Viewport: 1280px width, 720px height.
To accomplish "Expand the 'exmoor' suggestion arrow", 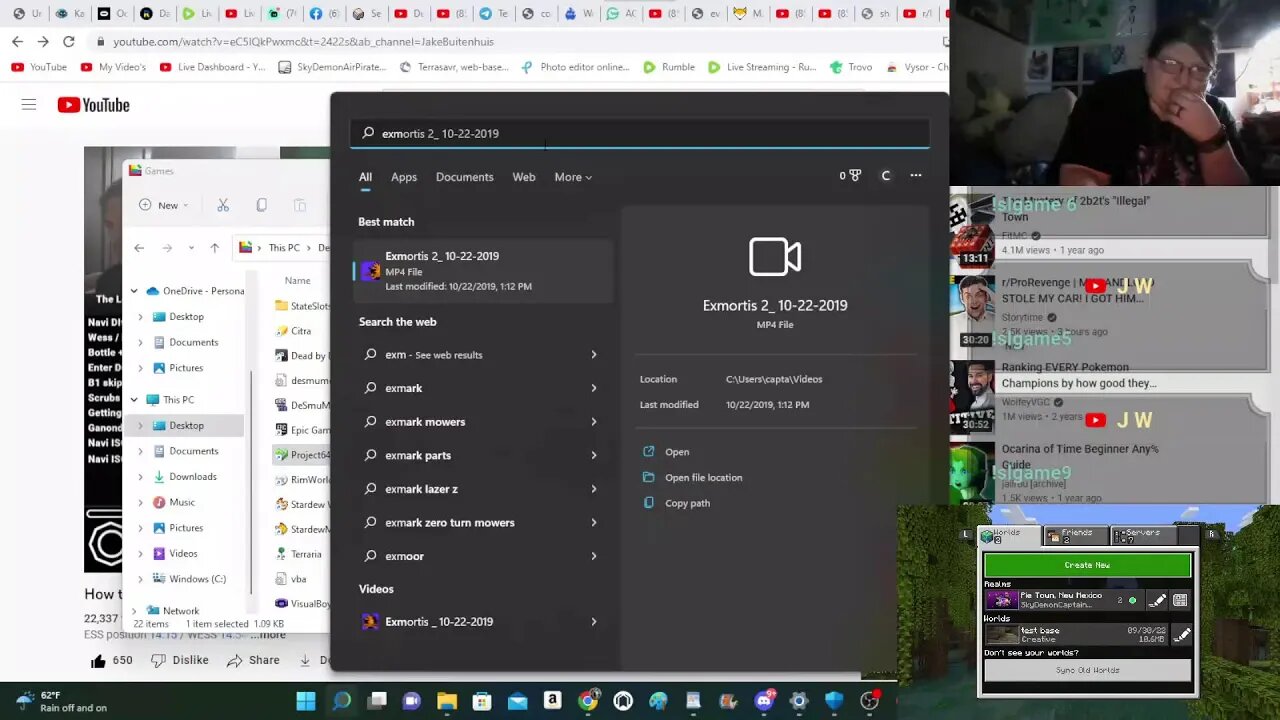I will pyautogui.click(x=593, y=556).
